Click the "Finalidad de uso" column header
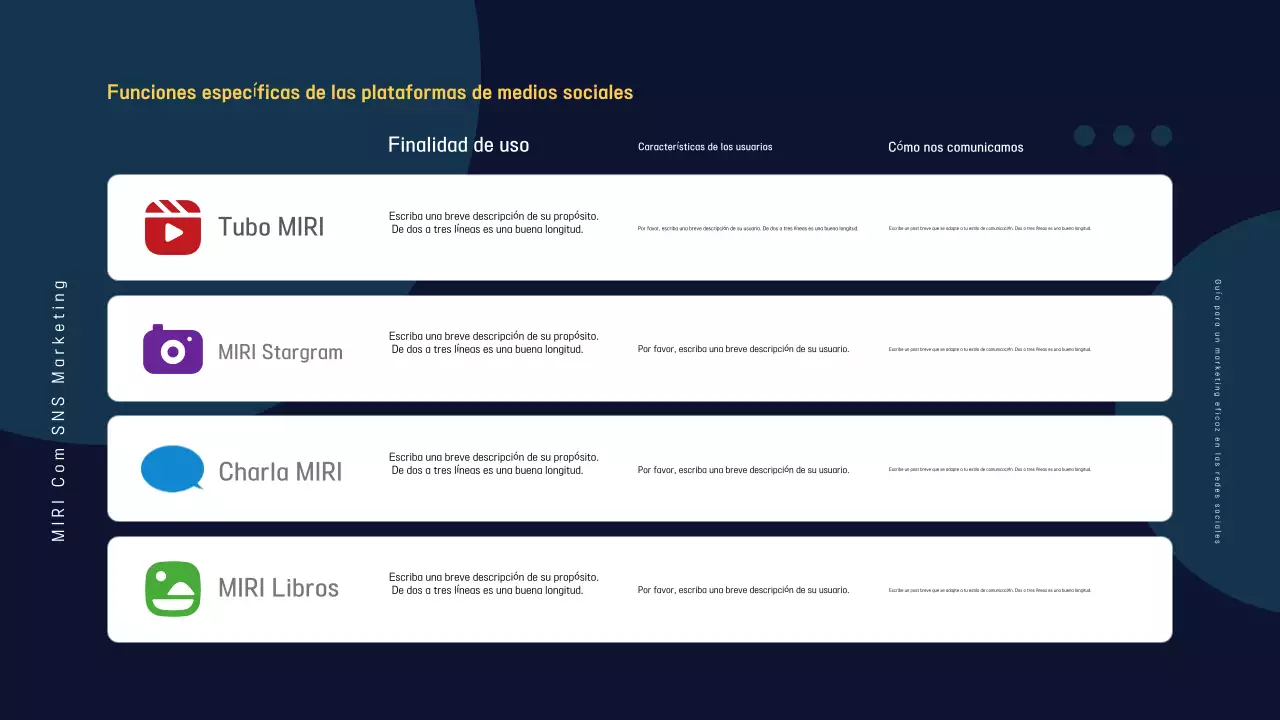Image resolution: width=1280 pixels, height=720 pixels. (x=458, y=145)
